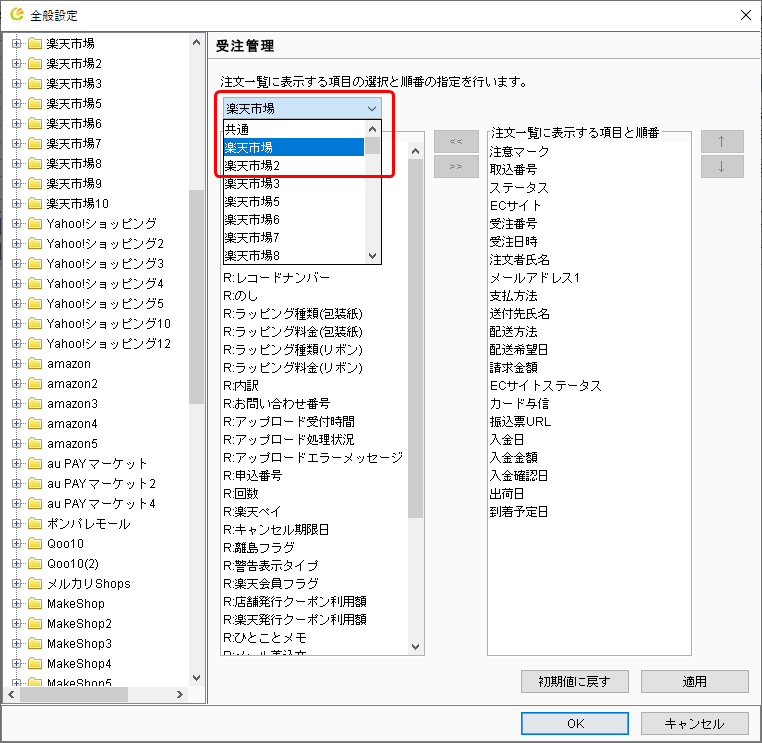Image resolution: width=762 pixels, height=743 pixels.
Task: Click the キャンセル button
Action: click(x=694, y=724)
